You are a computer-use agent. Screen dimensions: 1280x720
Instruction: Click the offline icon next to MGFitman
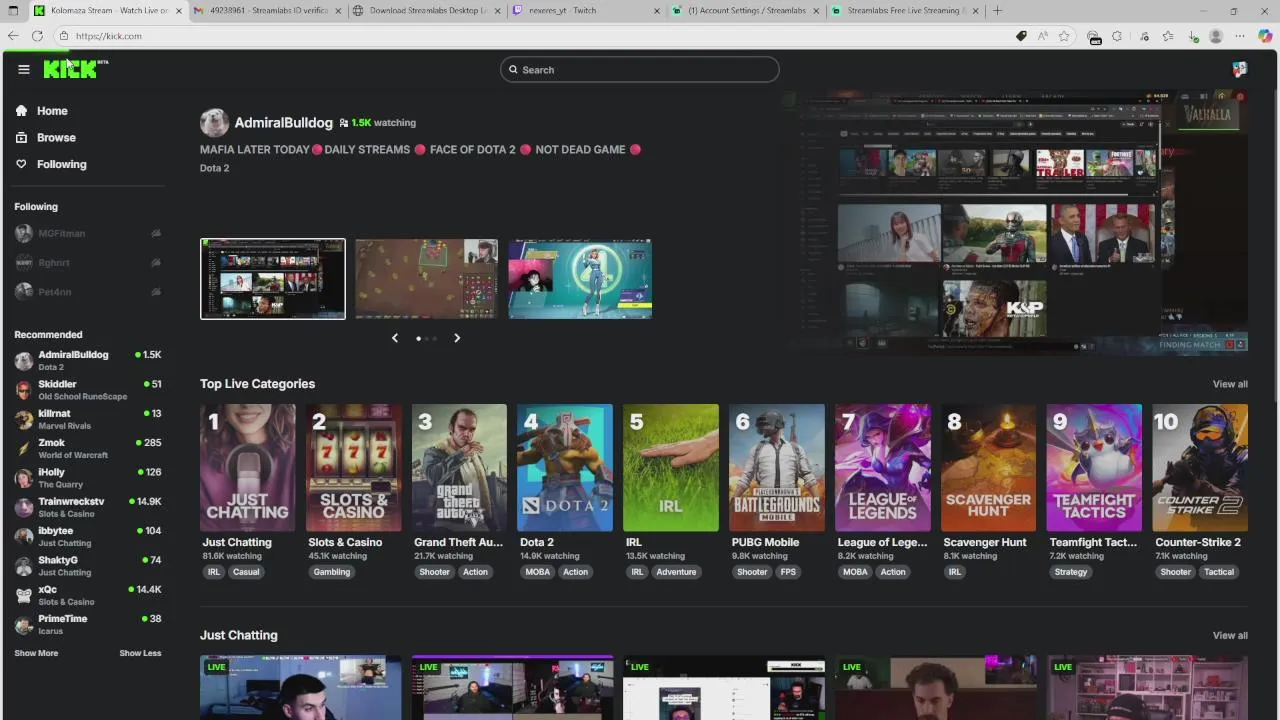click(156, 233)
